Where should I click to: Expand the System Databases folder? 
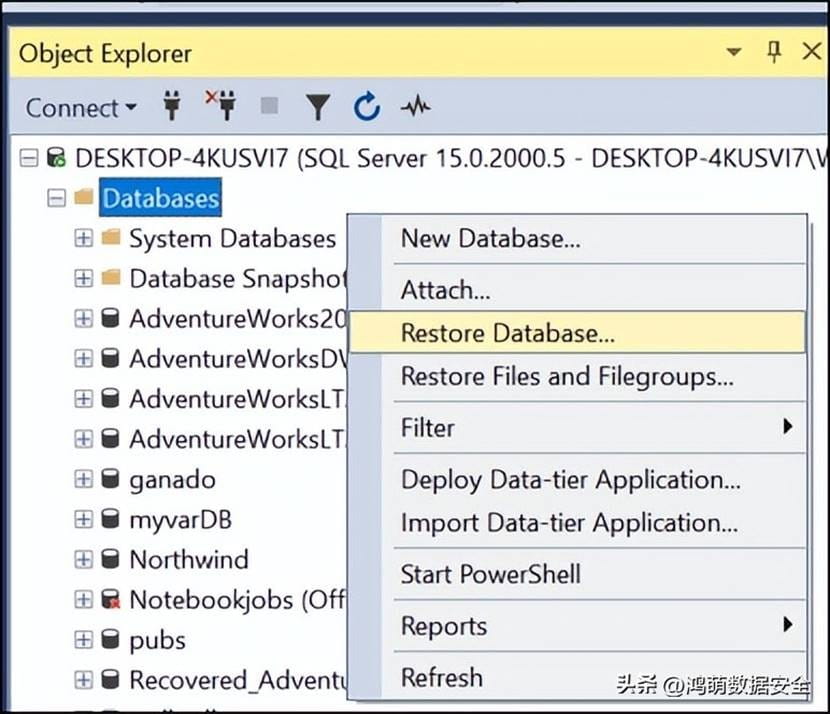84,239
